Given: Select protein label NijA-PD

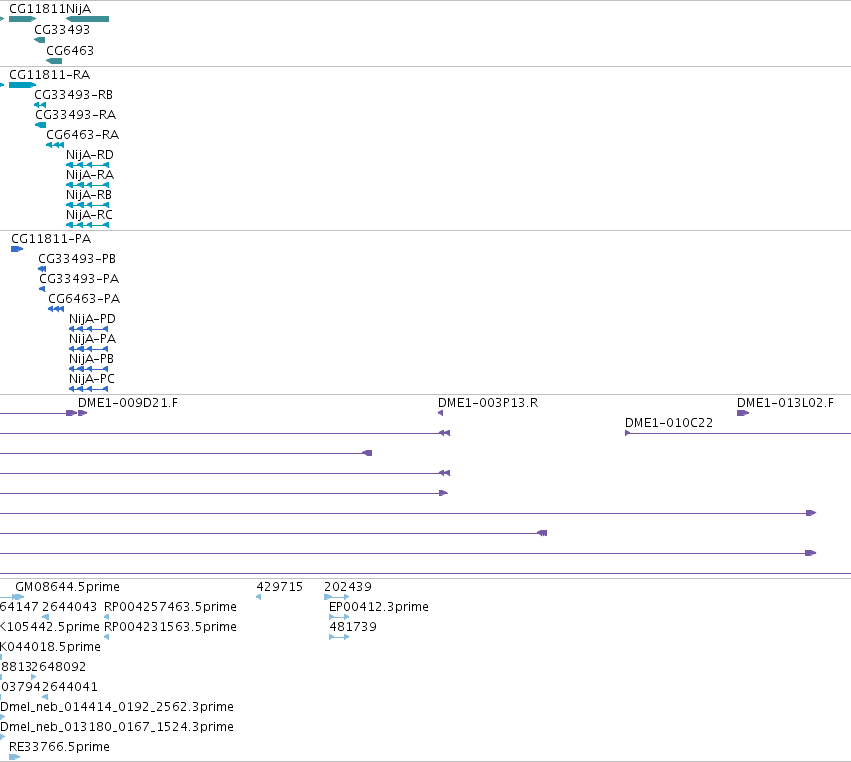Looking at the screenshot, I should pos(92,319).
